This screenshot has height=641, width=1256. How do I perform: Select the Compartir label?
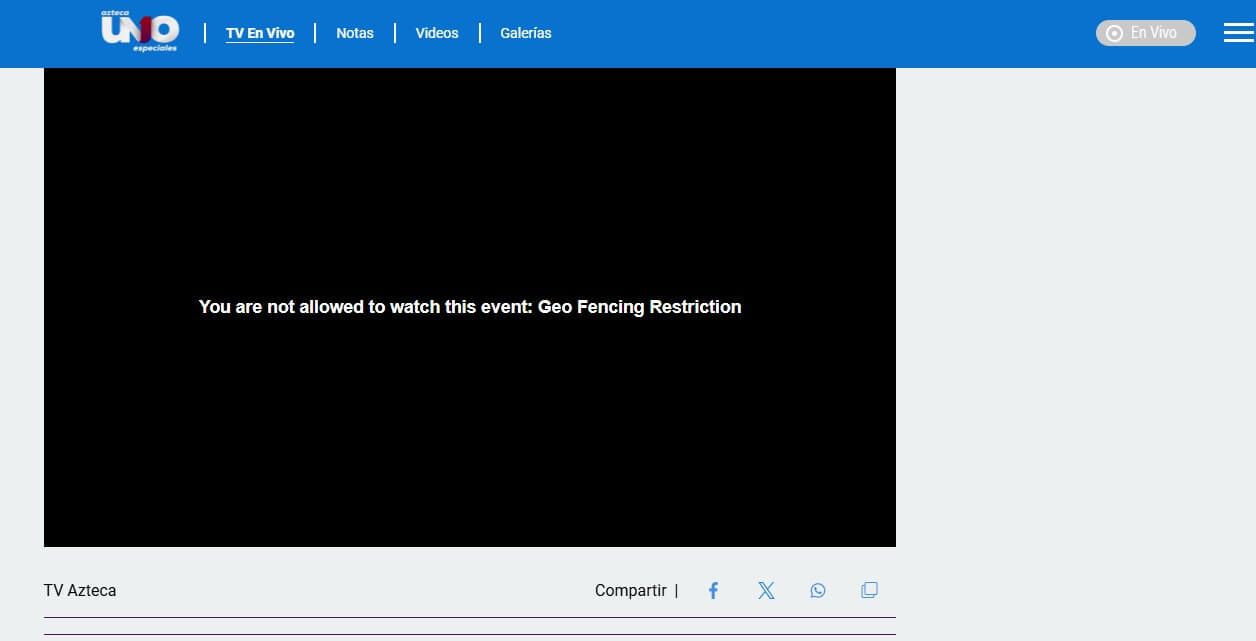[630, 591]
